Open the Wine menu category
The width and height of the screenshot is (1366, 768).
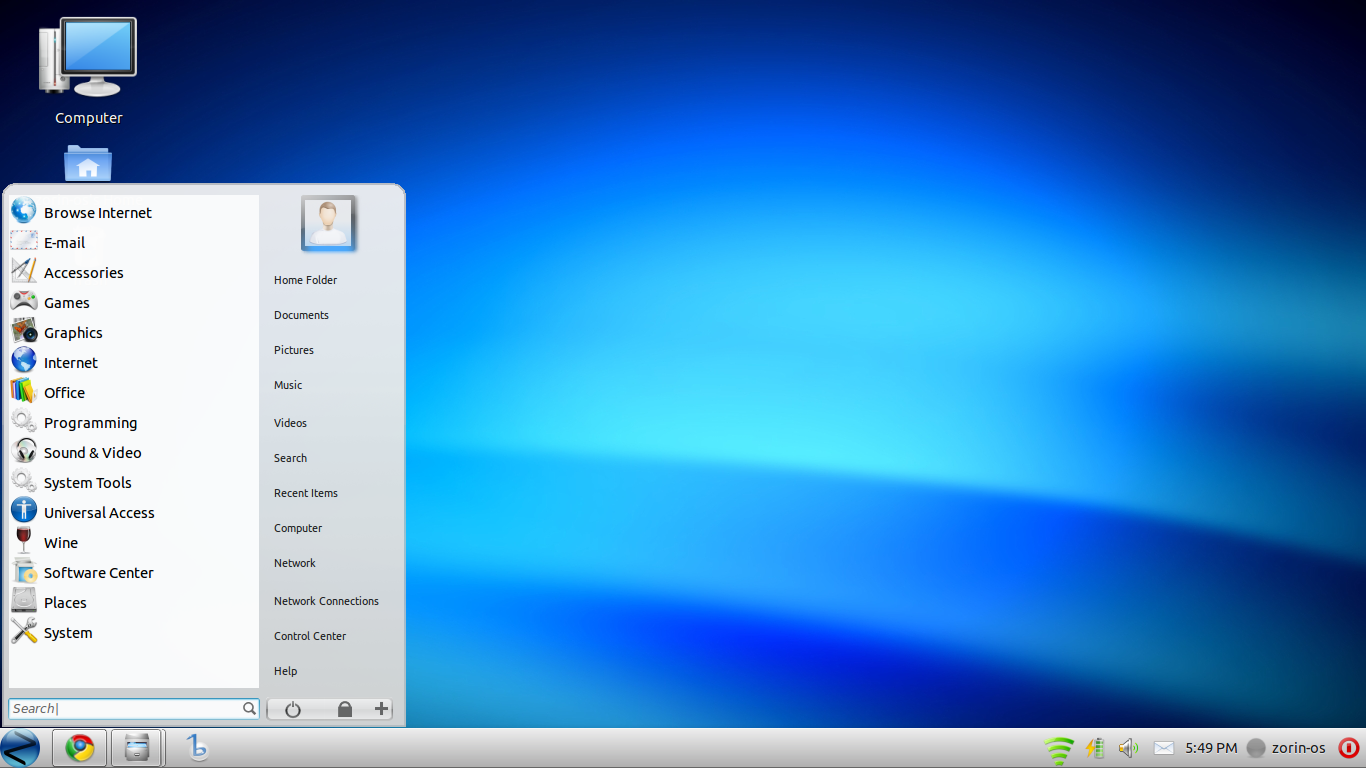point(61,542)
